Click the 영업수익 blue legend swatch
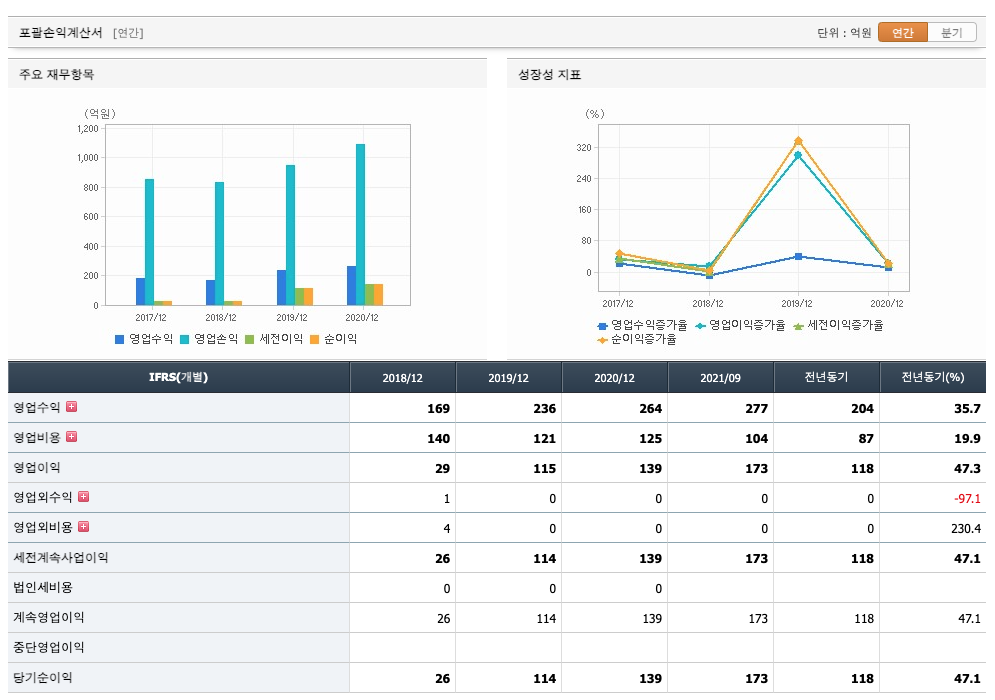995x700 pixels. point(119,340)
